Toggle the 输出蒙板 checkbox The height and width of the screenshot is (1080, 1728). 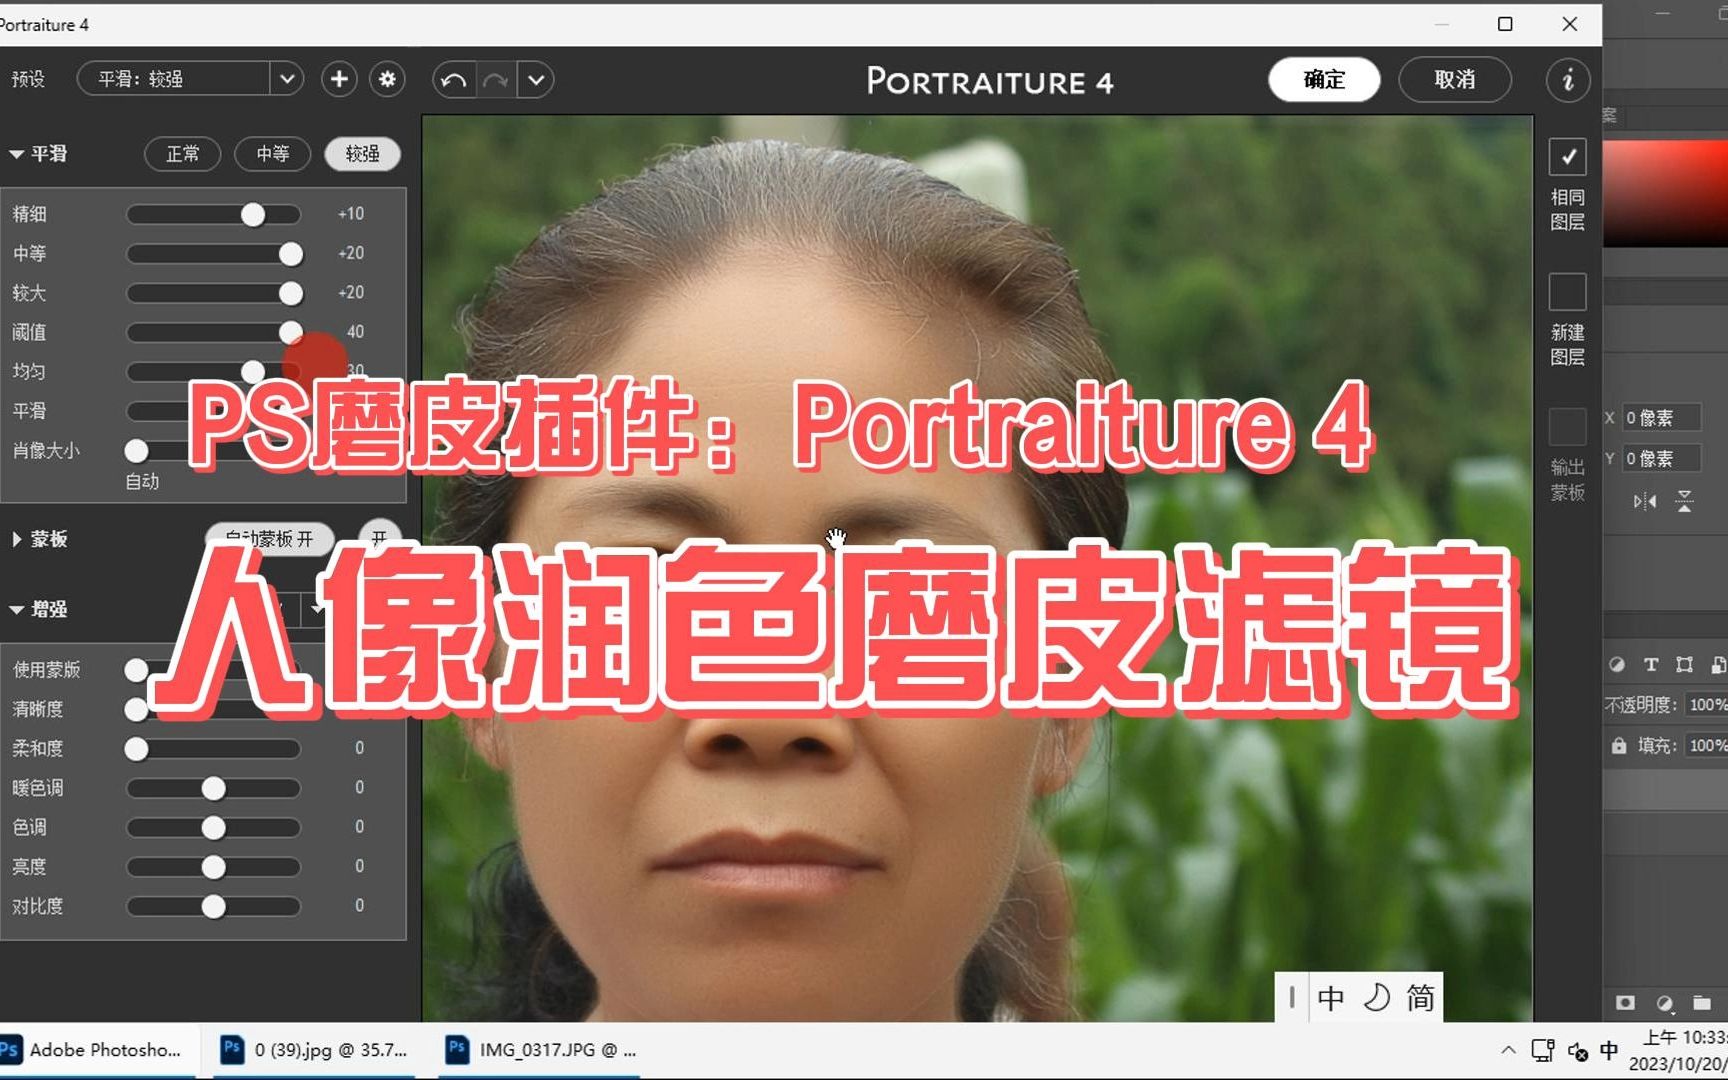[1568, 427]
